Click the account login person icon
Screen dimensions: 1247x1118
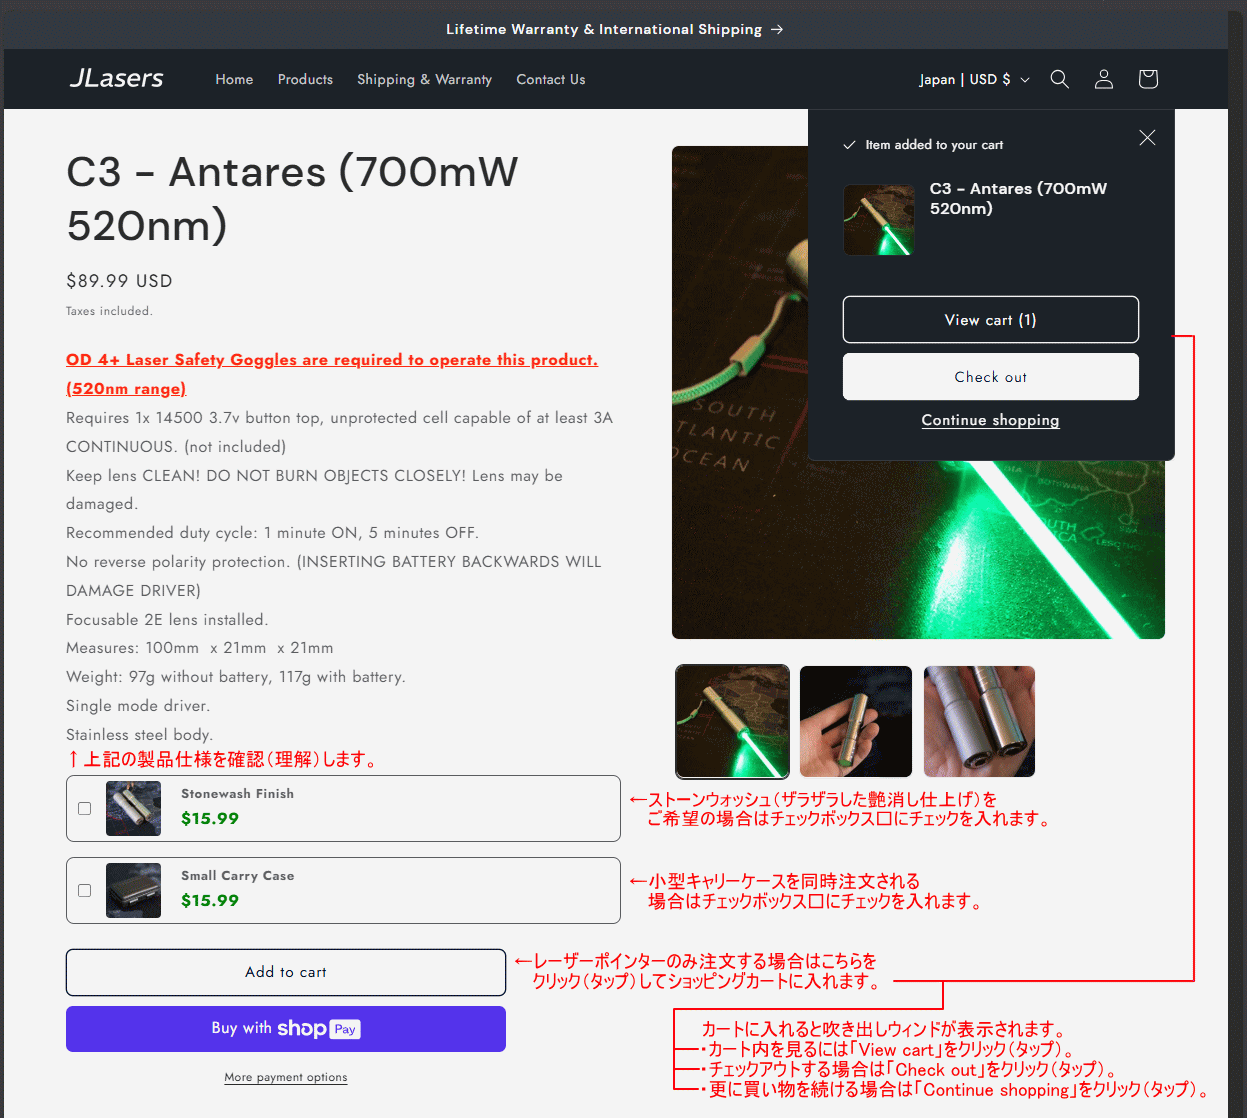(x=1103, y=79)
